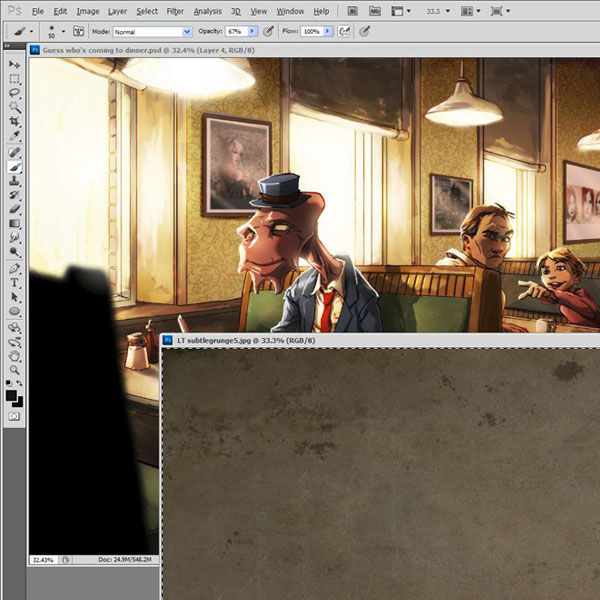The image size is (600, 600).
Task: Swap foreground and background colors
Action: click(x=20, y=383)
